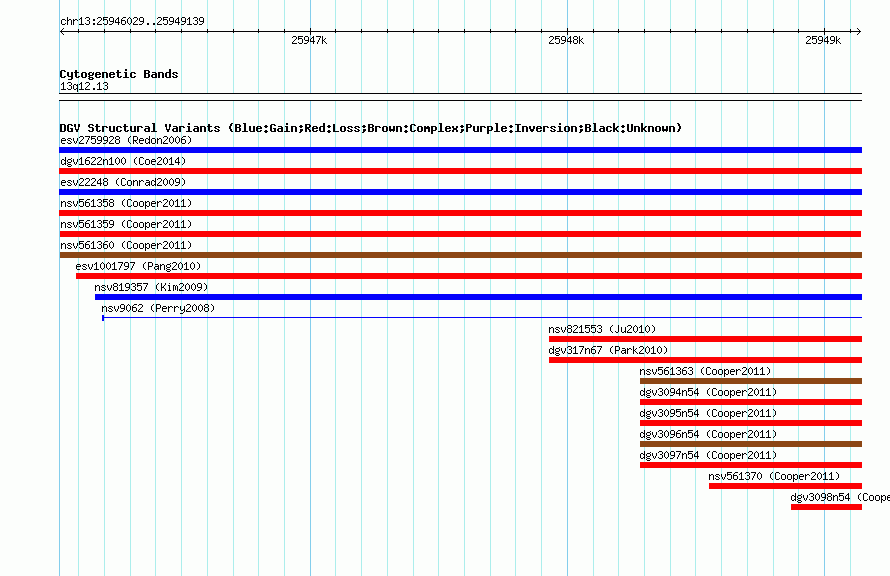
Task: Click the left arrowhead of the ruler
Action: [62, 31]
